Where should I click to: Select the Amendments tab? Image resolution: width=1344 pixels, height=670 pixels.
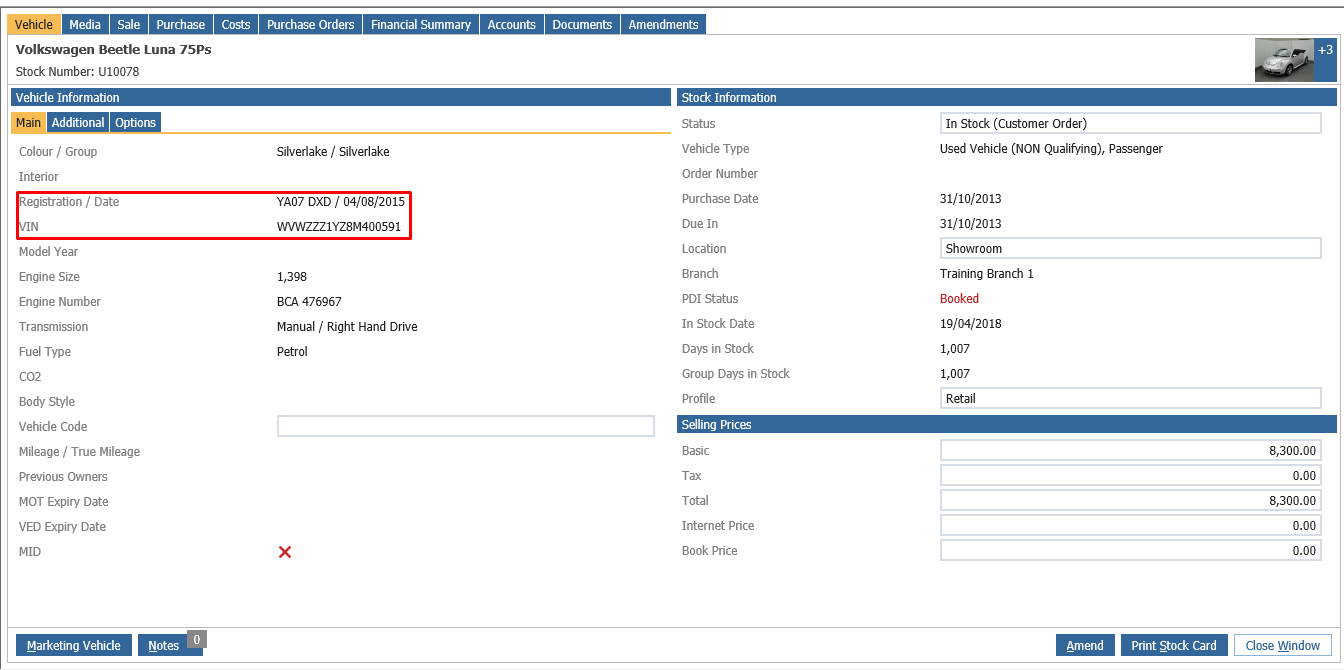point(664,24)
